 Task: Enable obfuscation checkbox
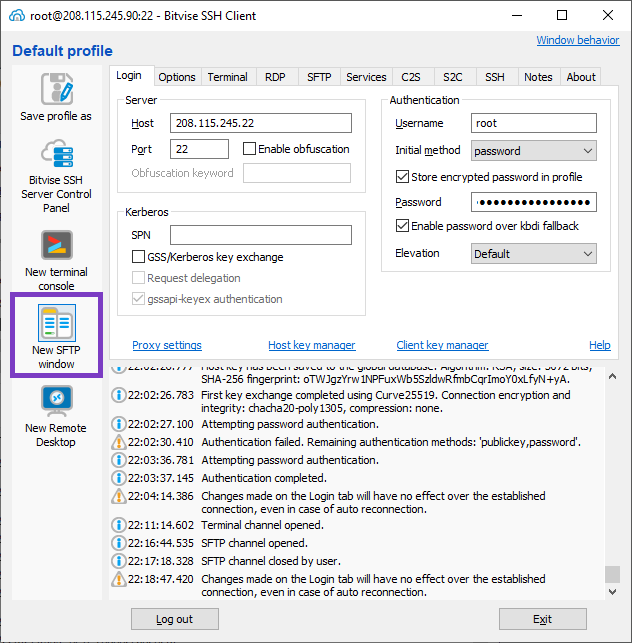(249, 148)
